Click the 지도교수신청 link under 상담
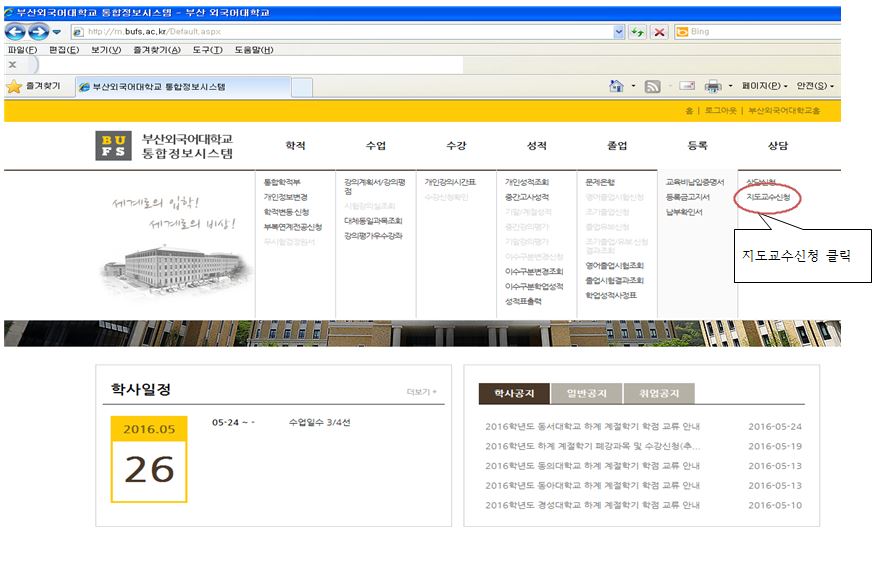The height and width of the screenshot is (578, 888). [767, 197]
